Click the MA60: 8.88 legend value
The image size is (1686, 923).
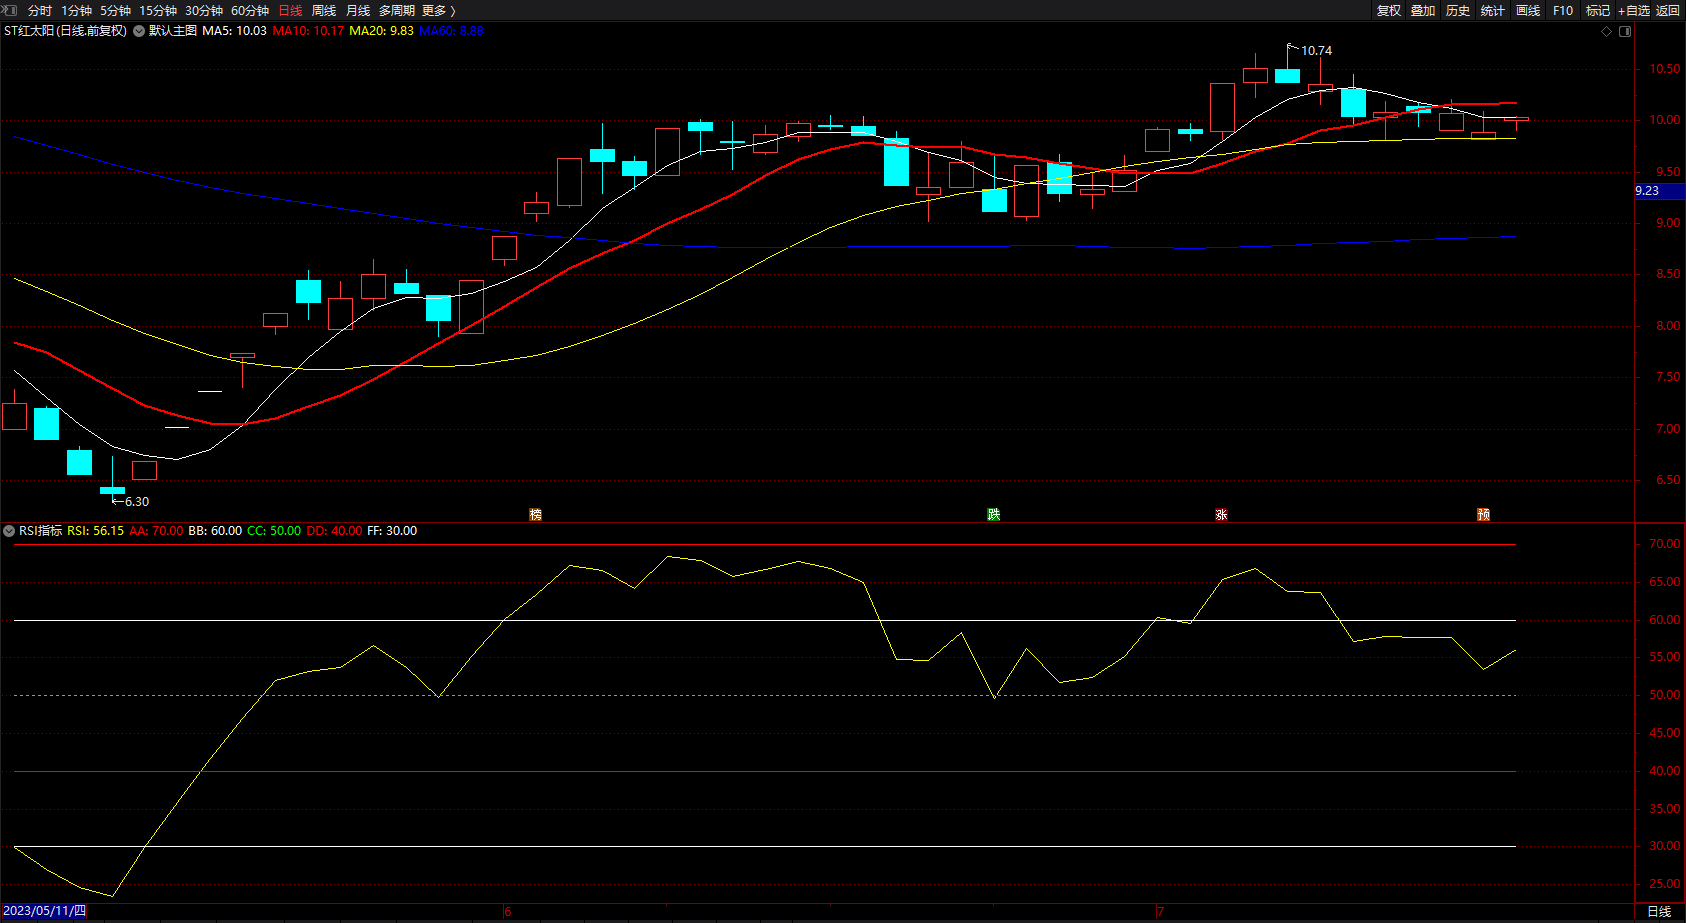tap(451, 31)
